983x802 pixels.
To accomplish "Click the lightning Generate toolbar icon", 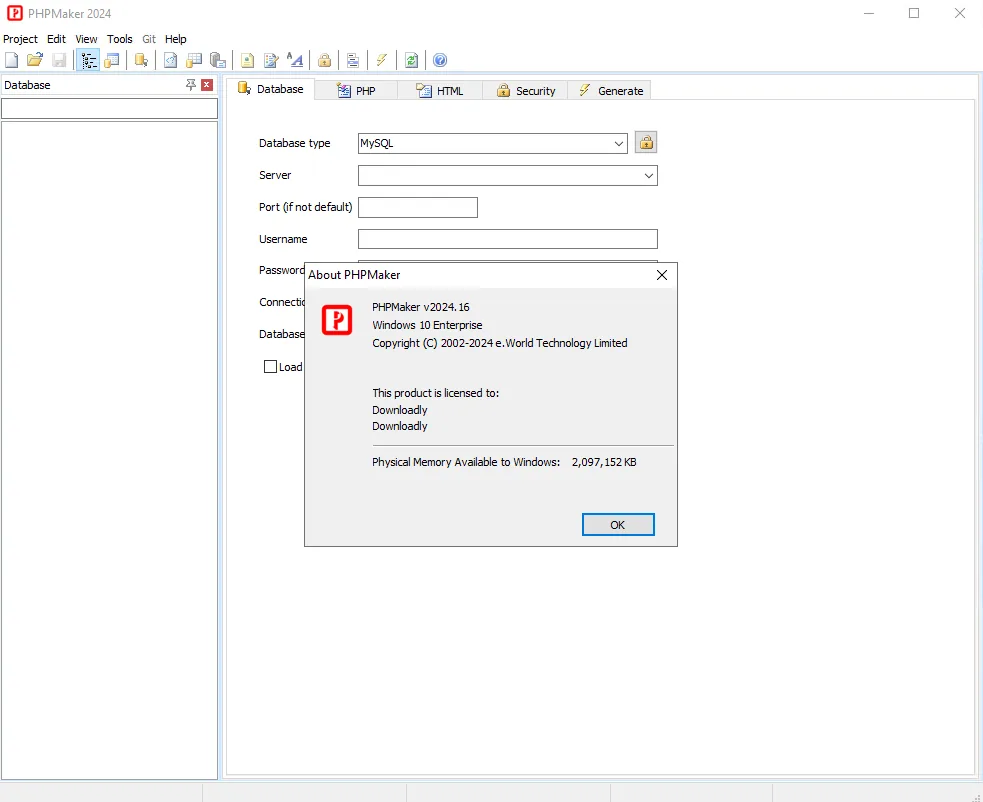I will 382,60.
